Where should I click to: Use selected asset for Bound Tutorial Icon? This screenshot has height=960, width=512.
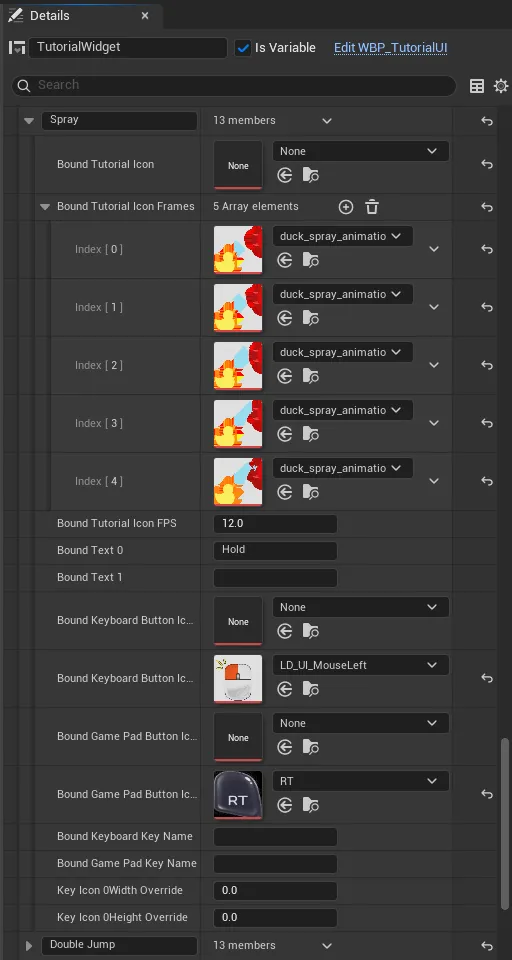pos(285,176)
